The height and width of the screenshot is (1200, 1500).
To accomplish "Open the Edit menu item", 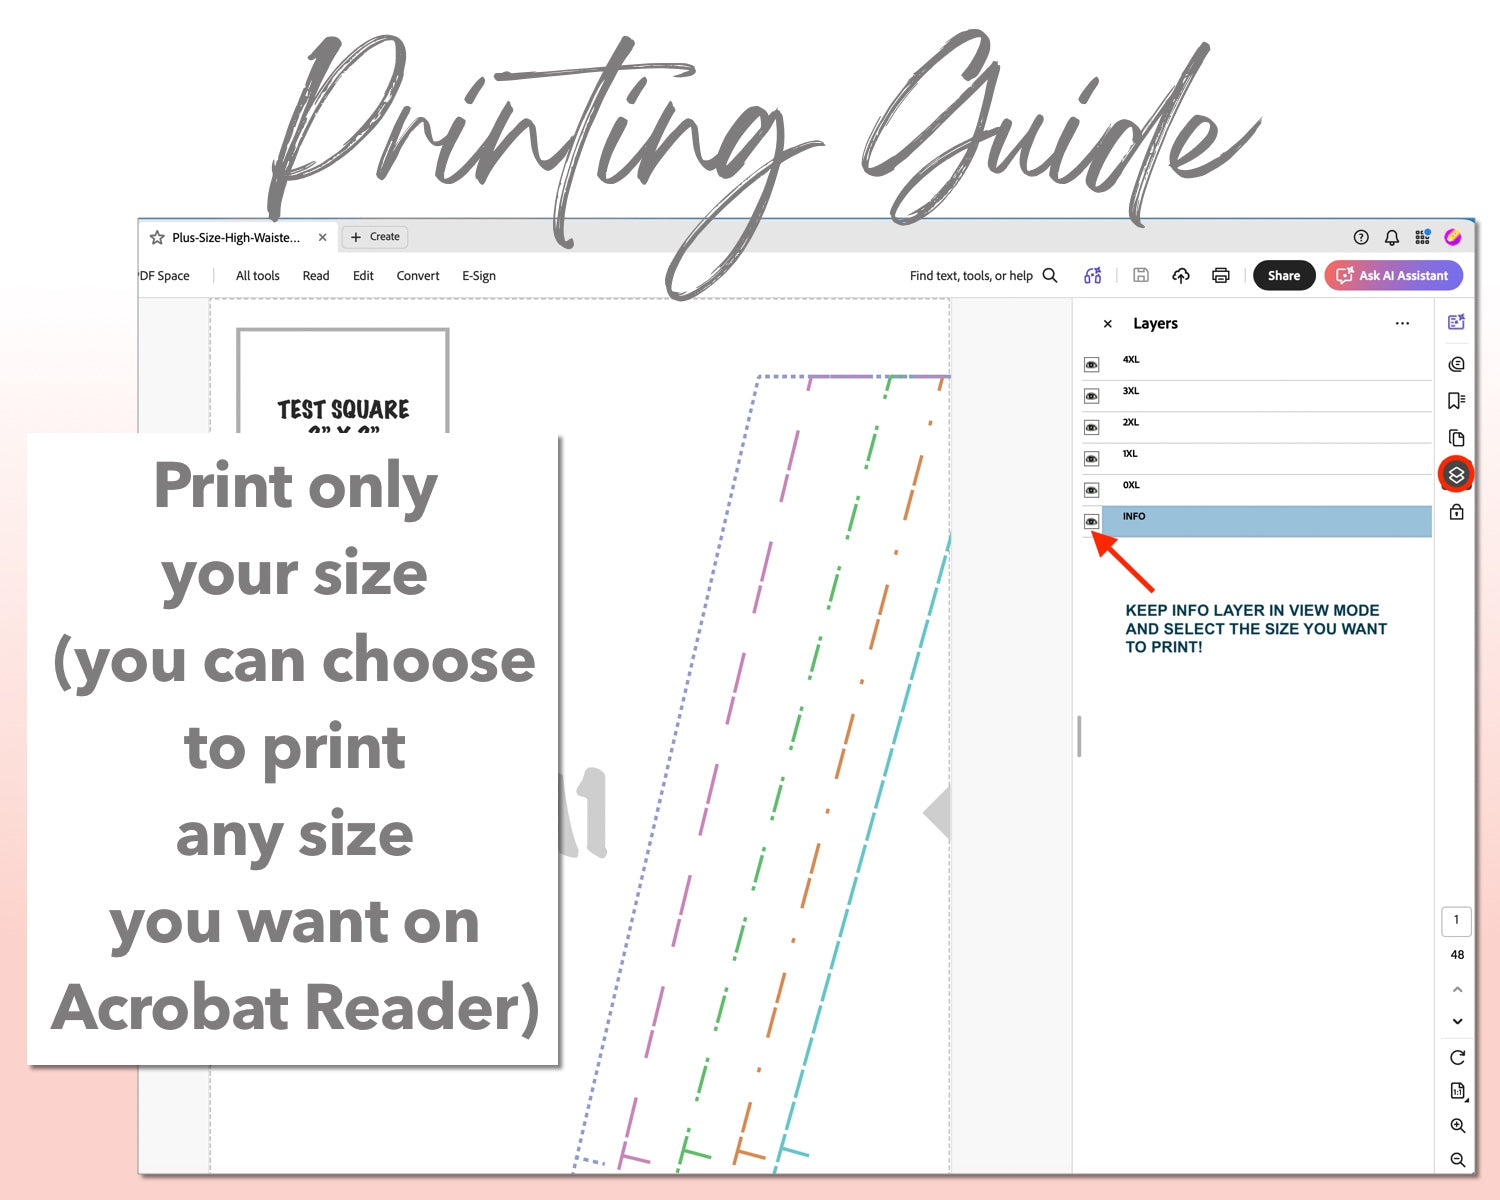I will pos(363,276).
